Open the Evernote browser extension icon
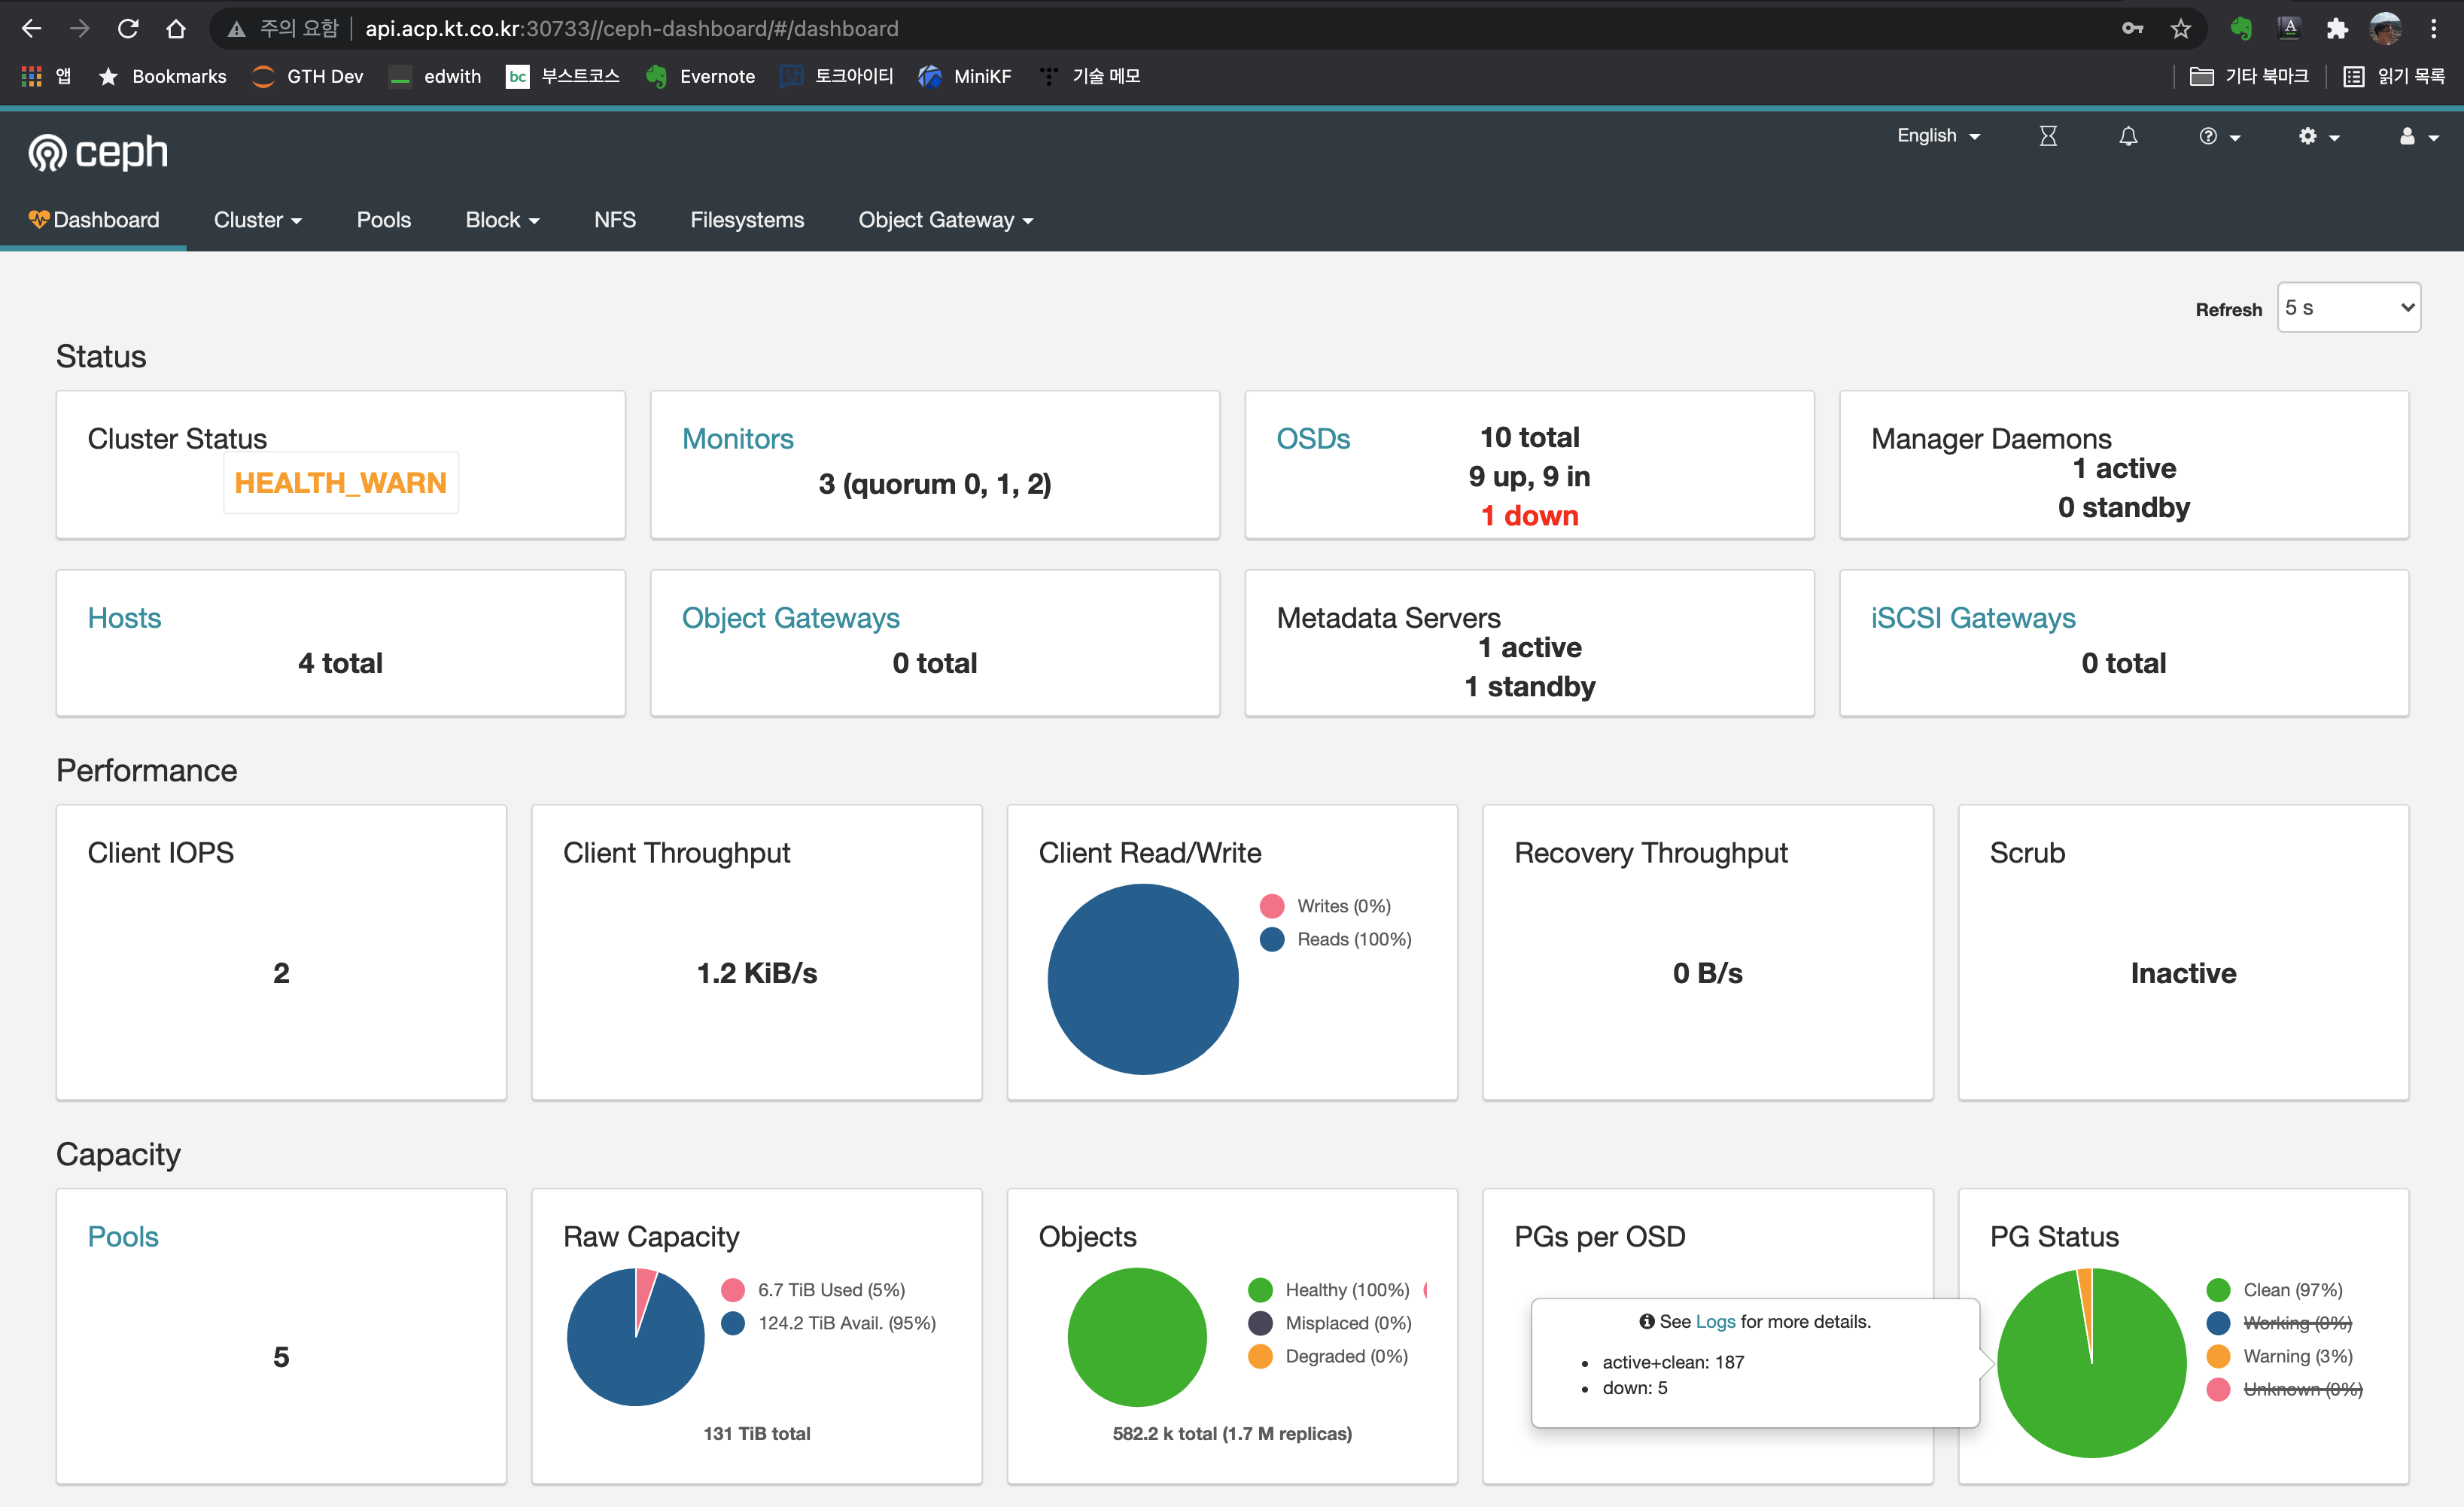 pyautogui.click(x=2241, y=28)
